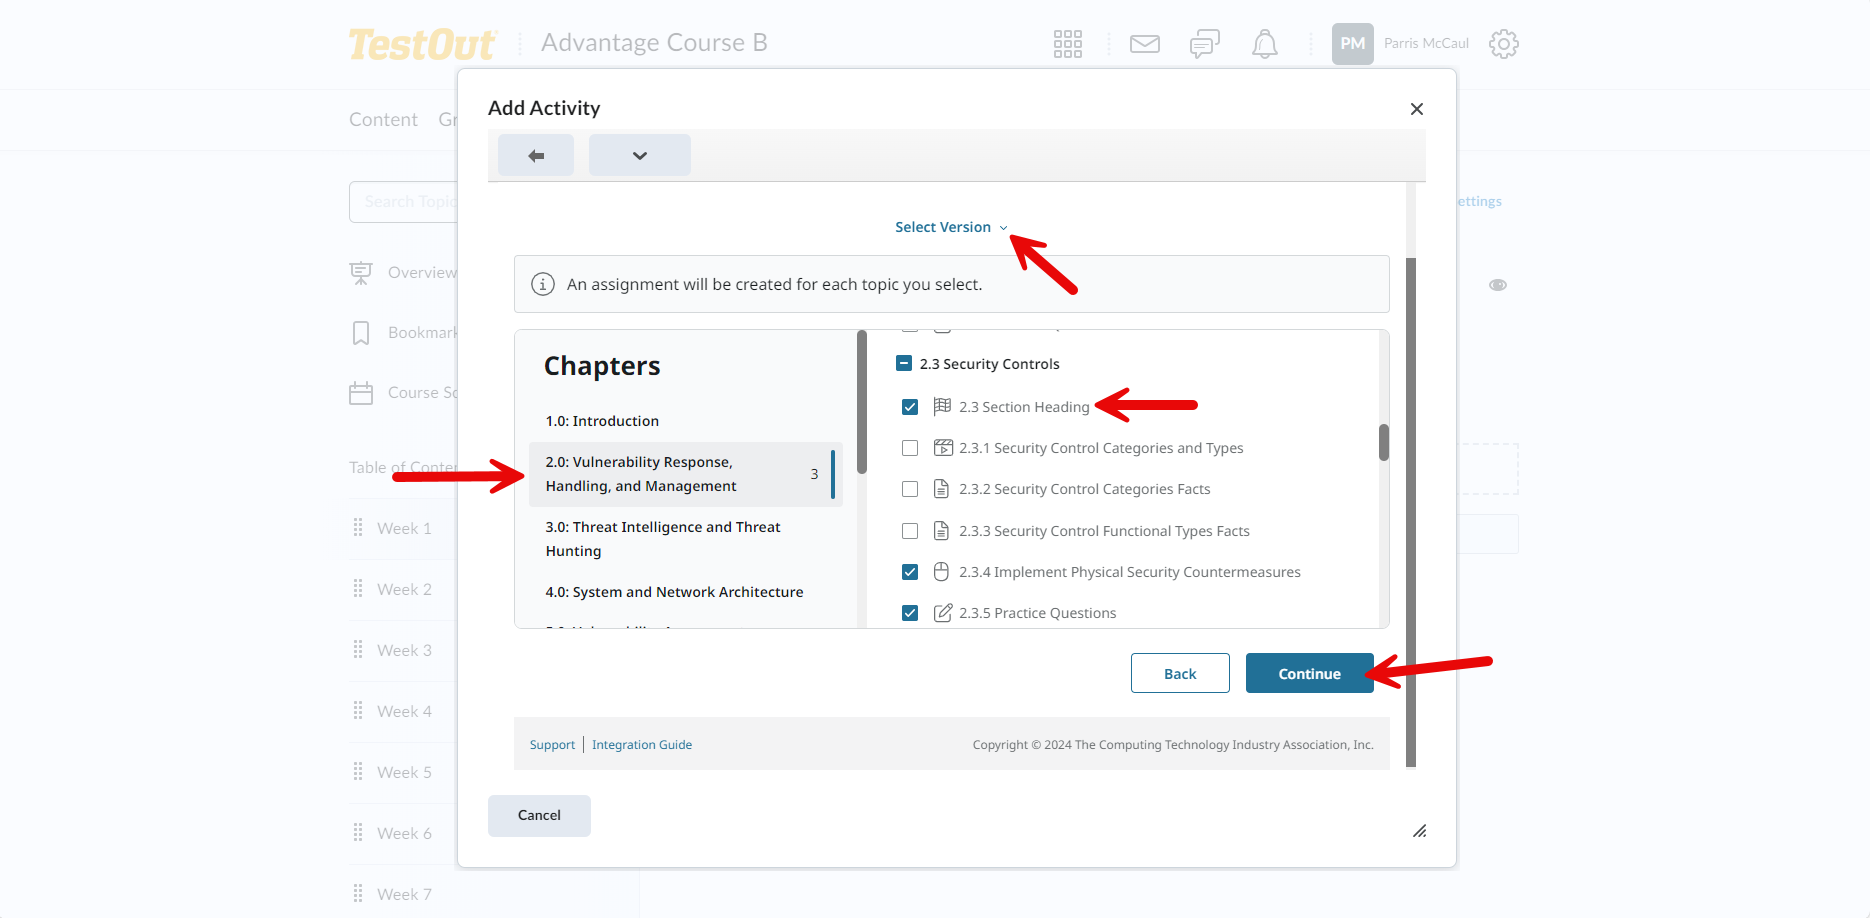The height and width of the screenshot is (918, 1870).
Task: Open the chevron dropdown in dialog toolbar
Action: pyautogui.click(x=640, y=155)
